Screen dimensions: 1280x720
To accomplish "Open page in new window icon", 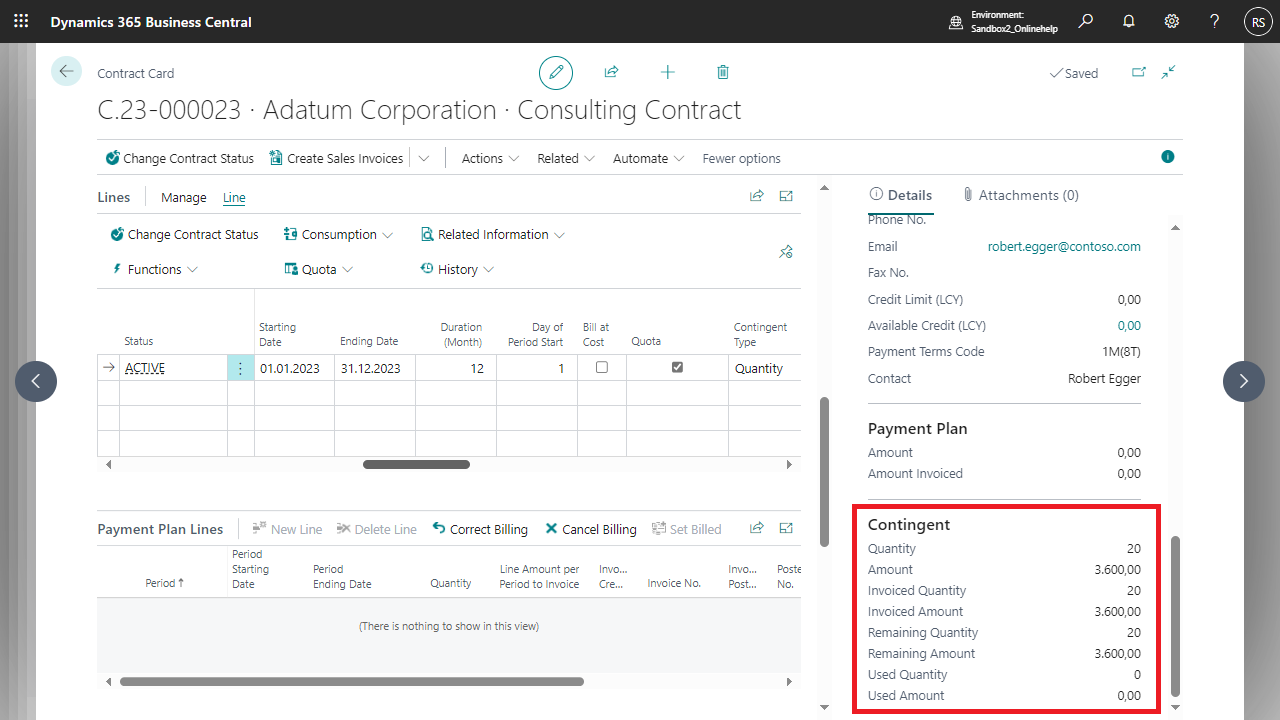I will click(1138, 72).
